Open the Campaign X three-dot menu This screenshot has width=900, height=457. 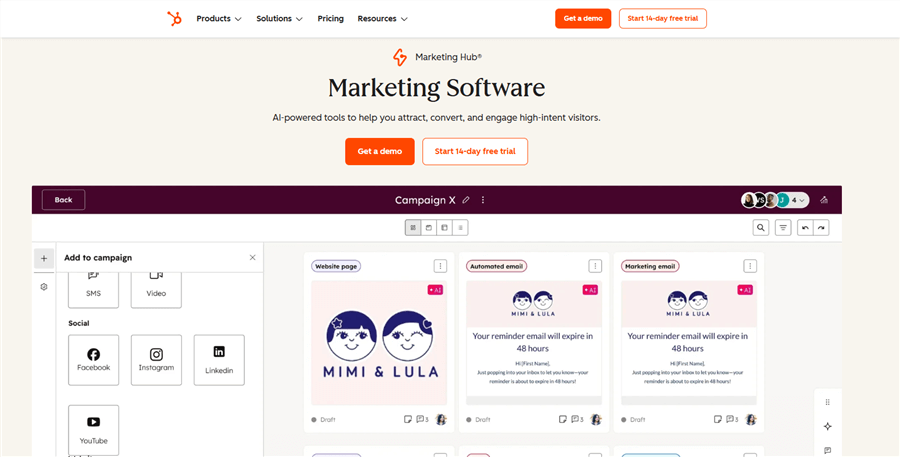coord(483,200)
